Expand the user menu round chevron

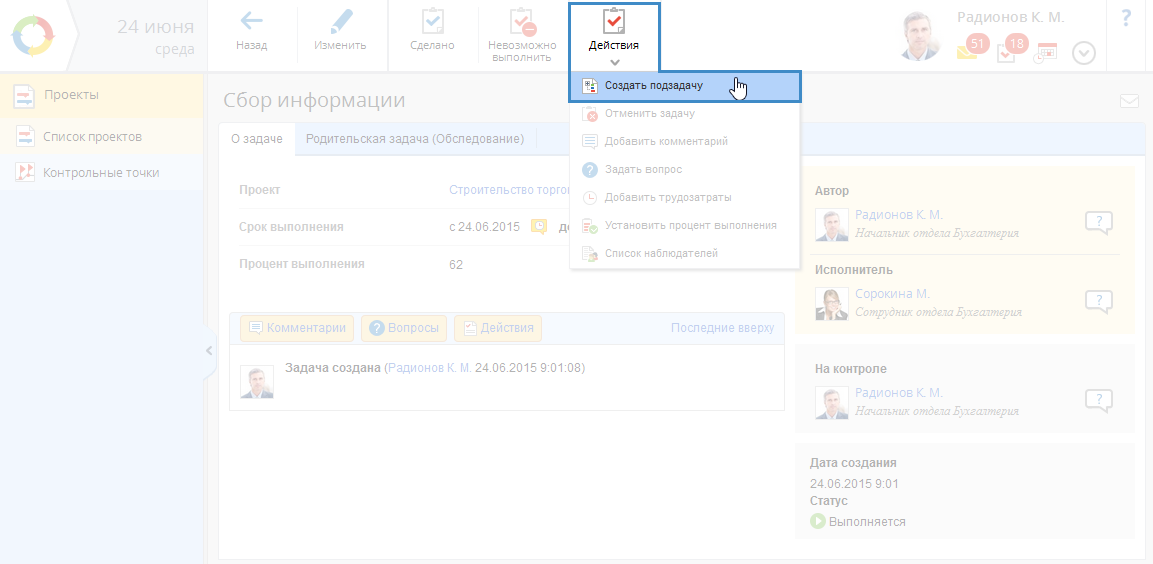click(x=1084, y=53)
